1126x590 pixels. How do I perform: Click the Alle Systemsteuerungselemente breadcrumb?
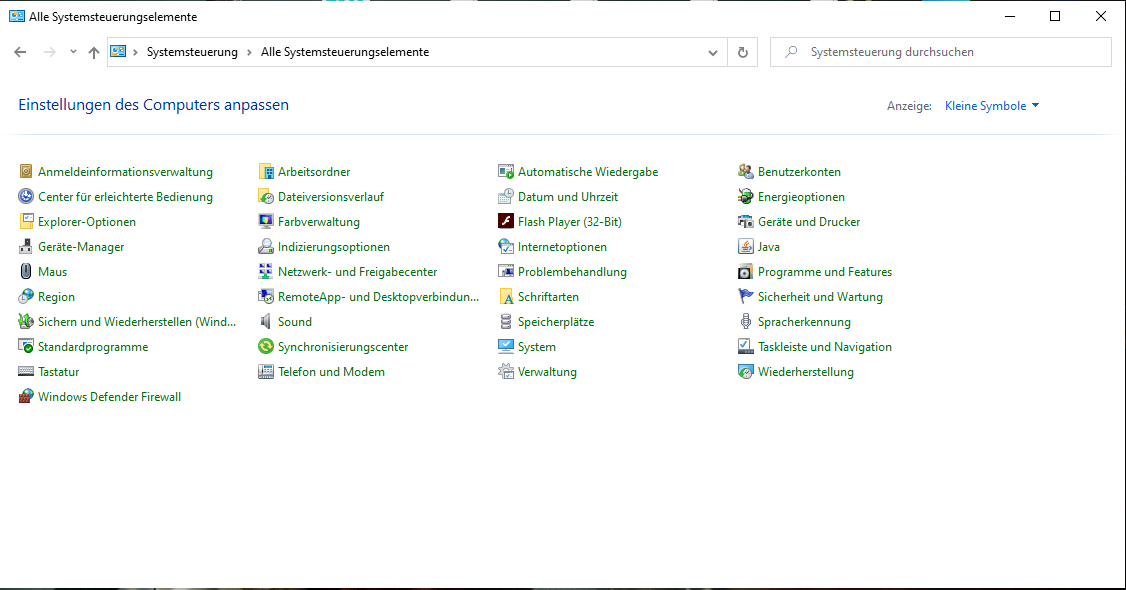tap(345, 52)
